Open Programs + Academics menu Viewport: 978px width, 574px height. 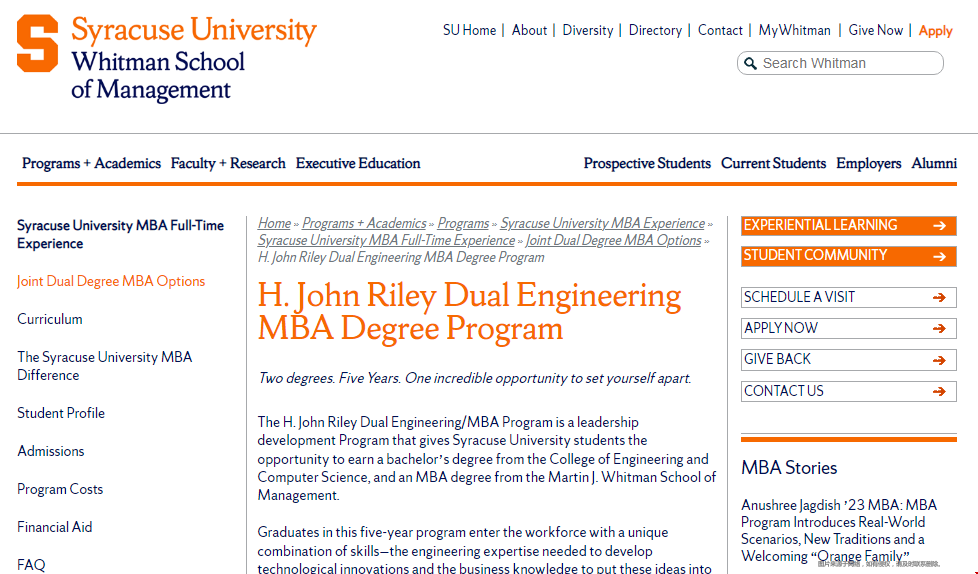tap(91, 163)
